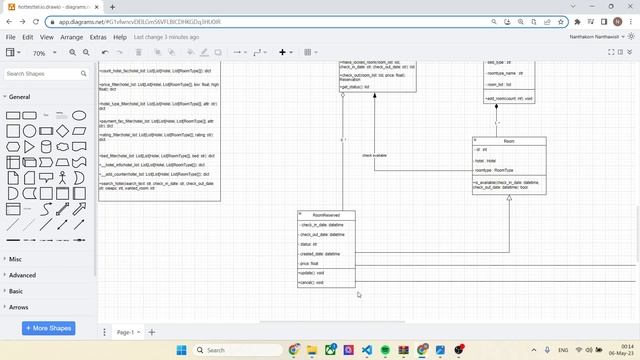This screenshot has width=640, height=360.
Task: Toggle fullscreen mode icon
Action: coord(611,52)
